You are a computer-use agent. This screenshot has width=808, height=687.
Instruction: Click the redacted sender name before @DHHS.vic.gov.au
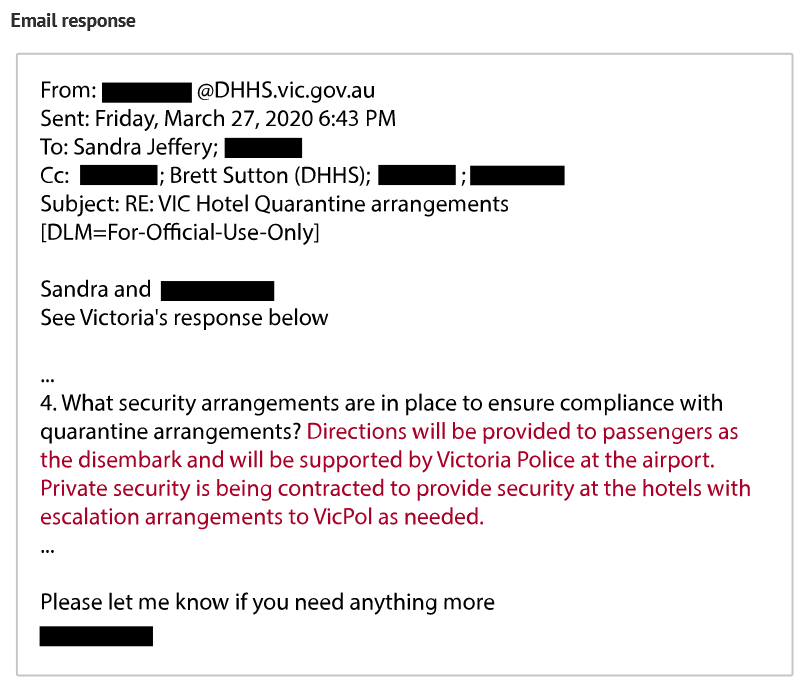click(x=146, y=91)
